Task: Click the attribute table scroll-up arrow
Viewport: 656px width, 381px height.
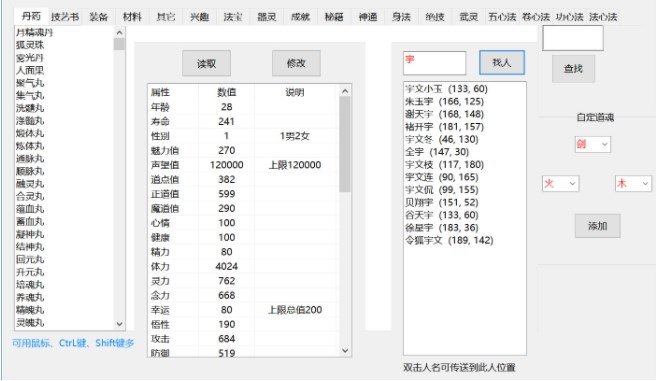Action: [345, 91]
